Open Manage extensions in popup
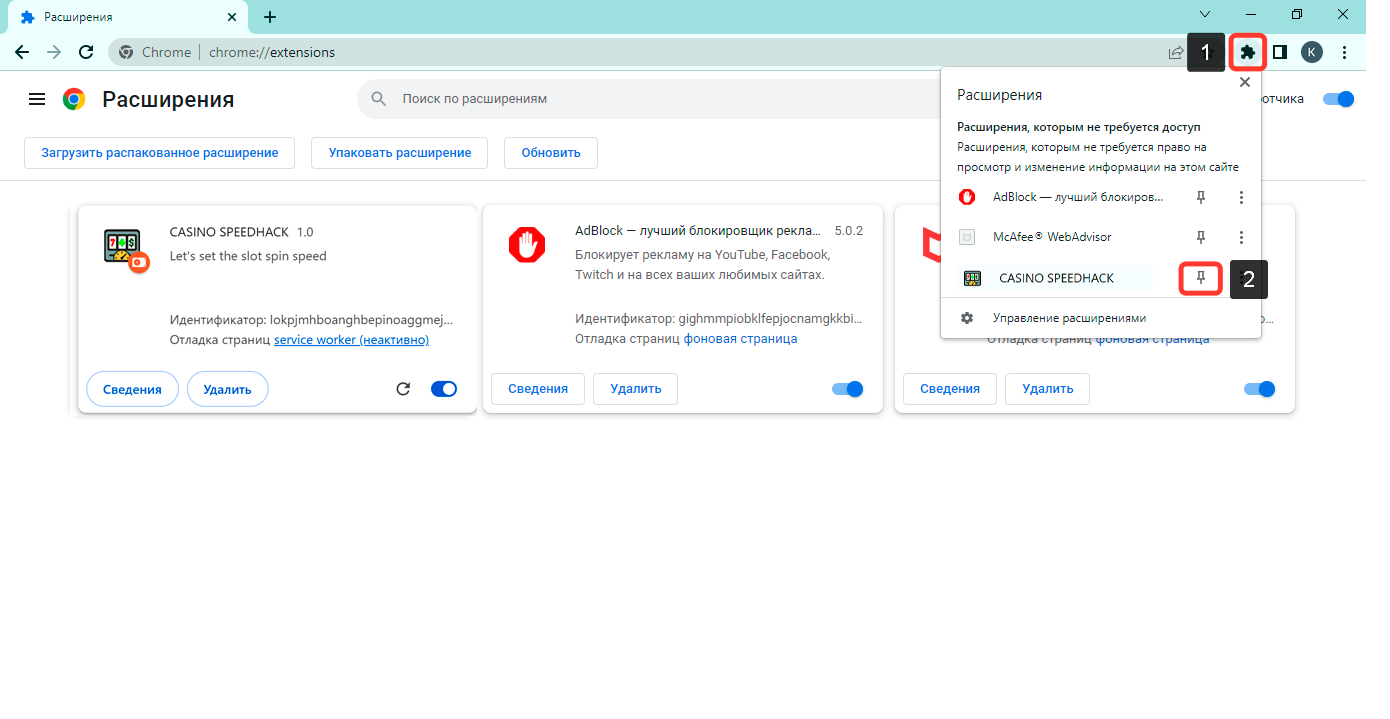This screenshot has height=719, width=1390. tap(1069, 318)
